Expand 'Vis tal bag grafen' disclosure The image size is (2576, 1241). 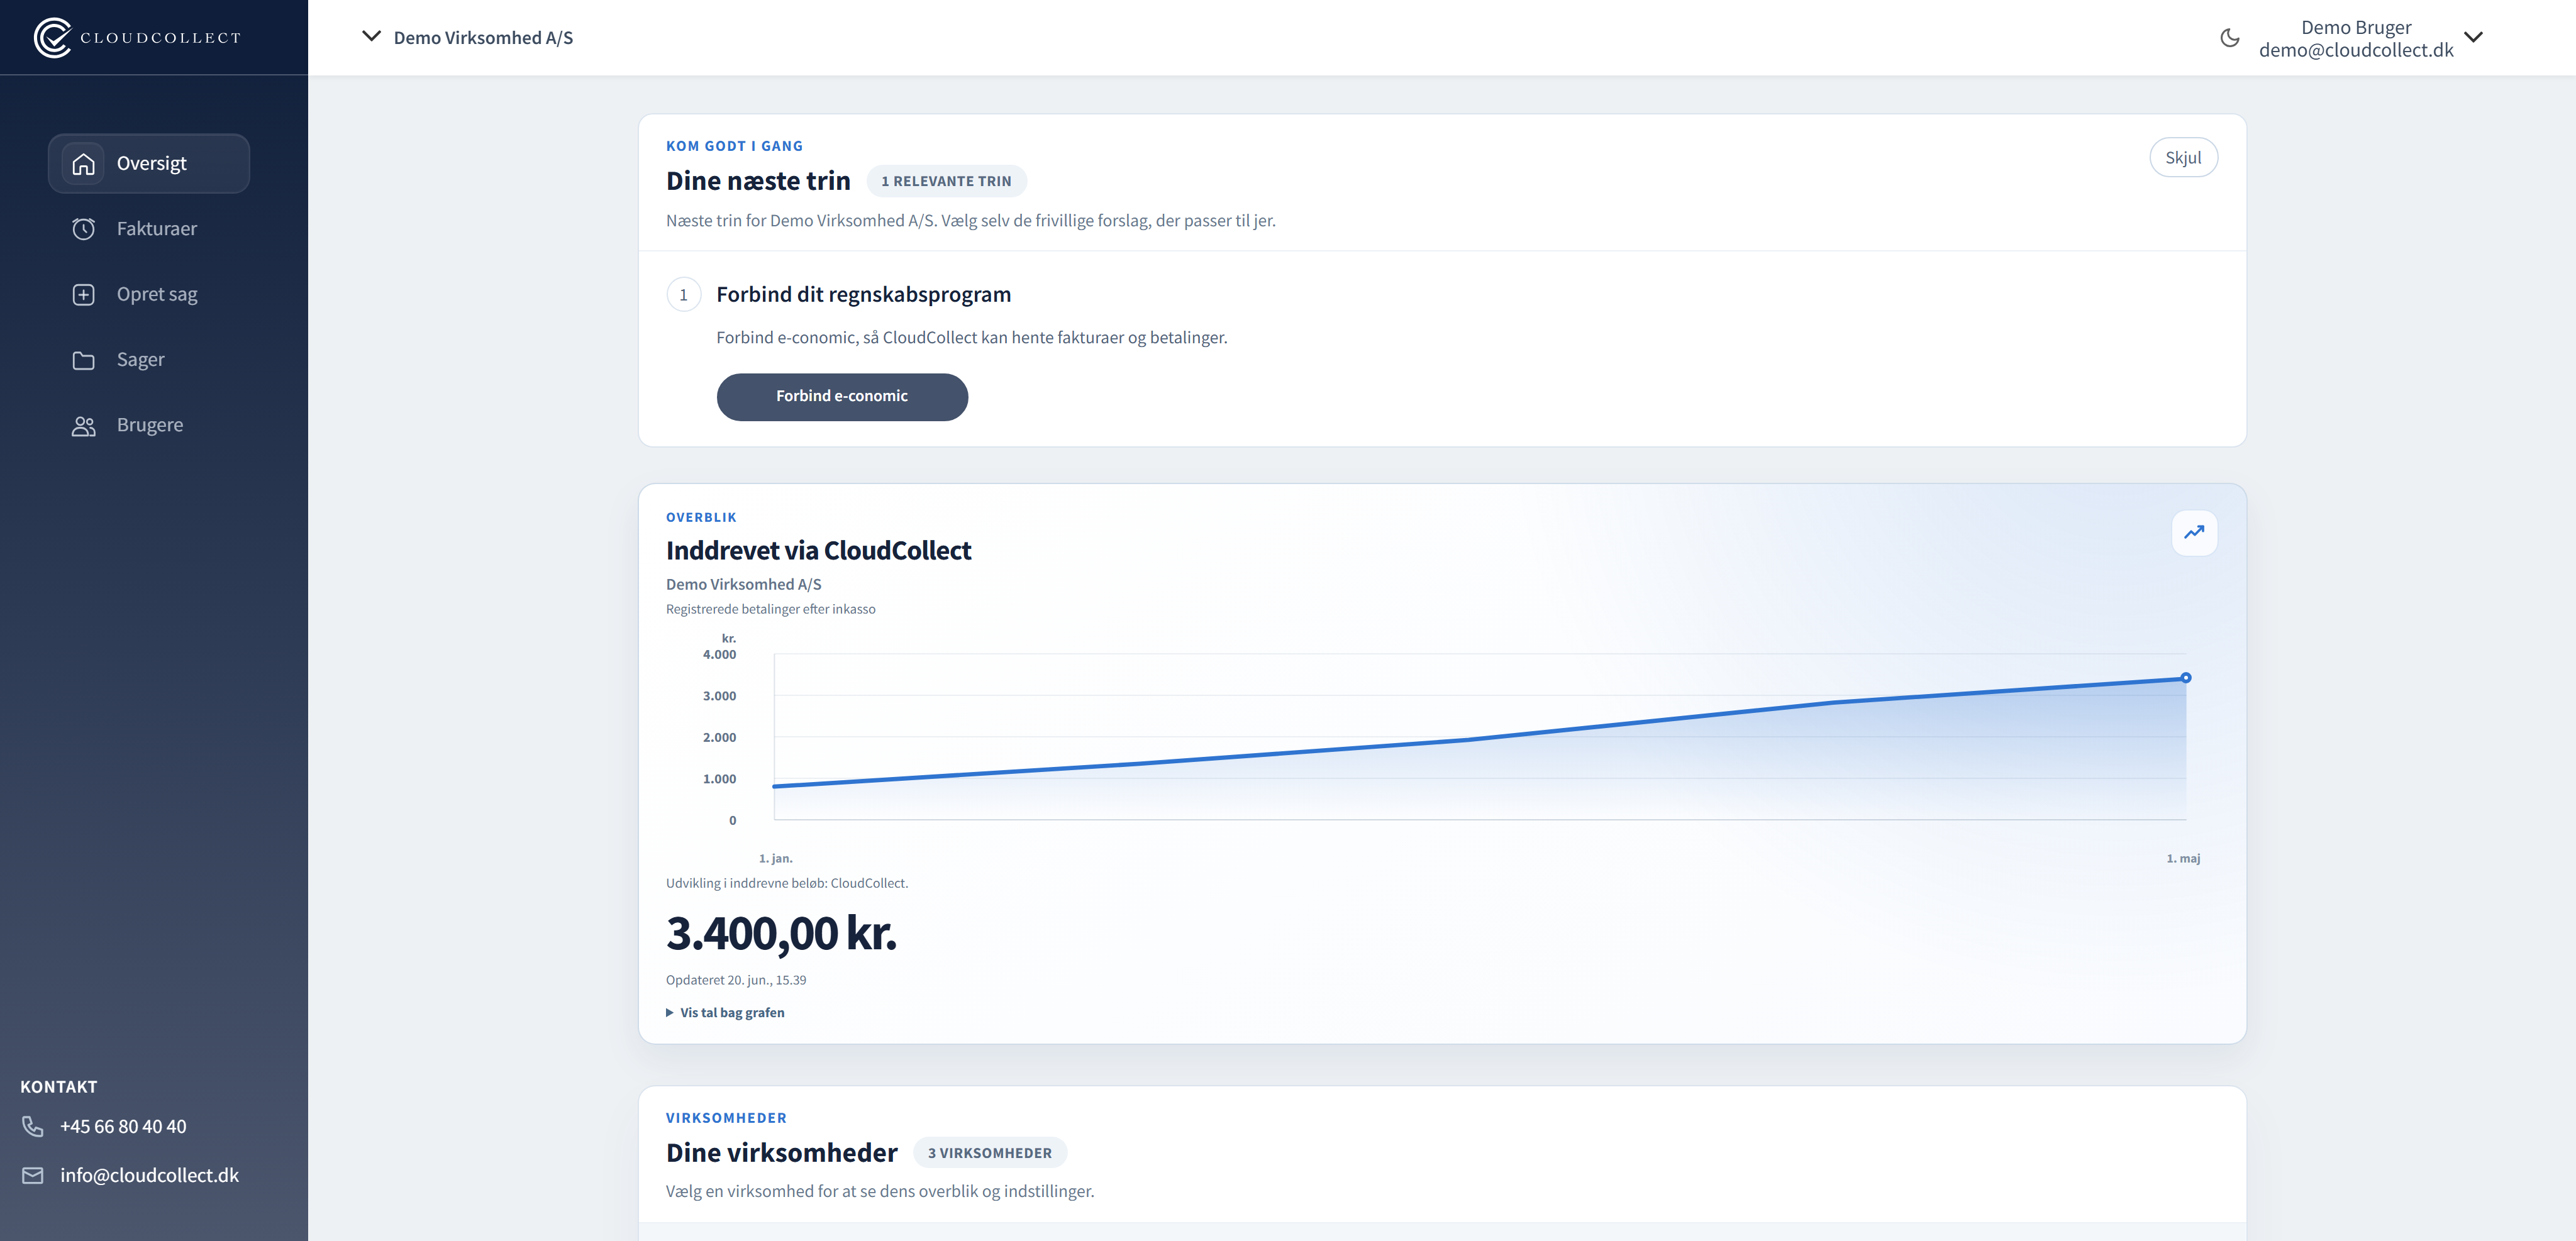(x=725, y=1012)
